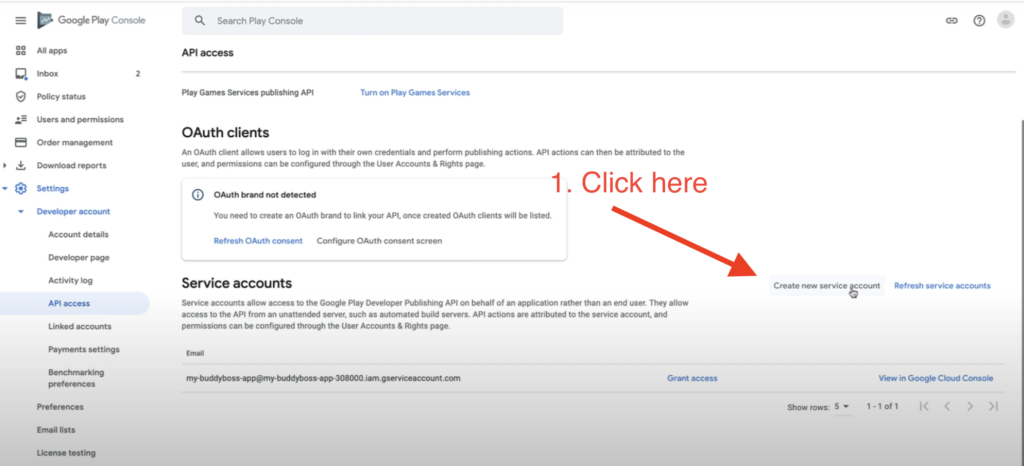Open the Activity log page
1024x466 pixels.
pyautogui.click(x=70, y=281)
